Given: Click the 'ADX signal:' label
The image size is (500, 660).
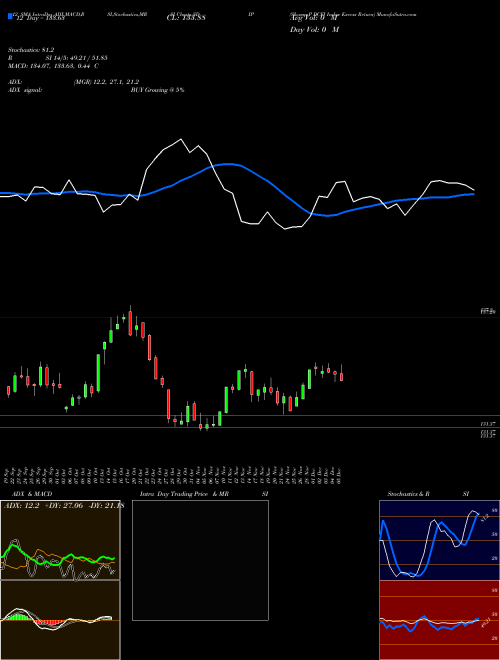Looking at the screenshot, I should [x=24, y=90].
